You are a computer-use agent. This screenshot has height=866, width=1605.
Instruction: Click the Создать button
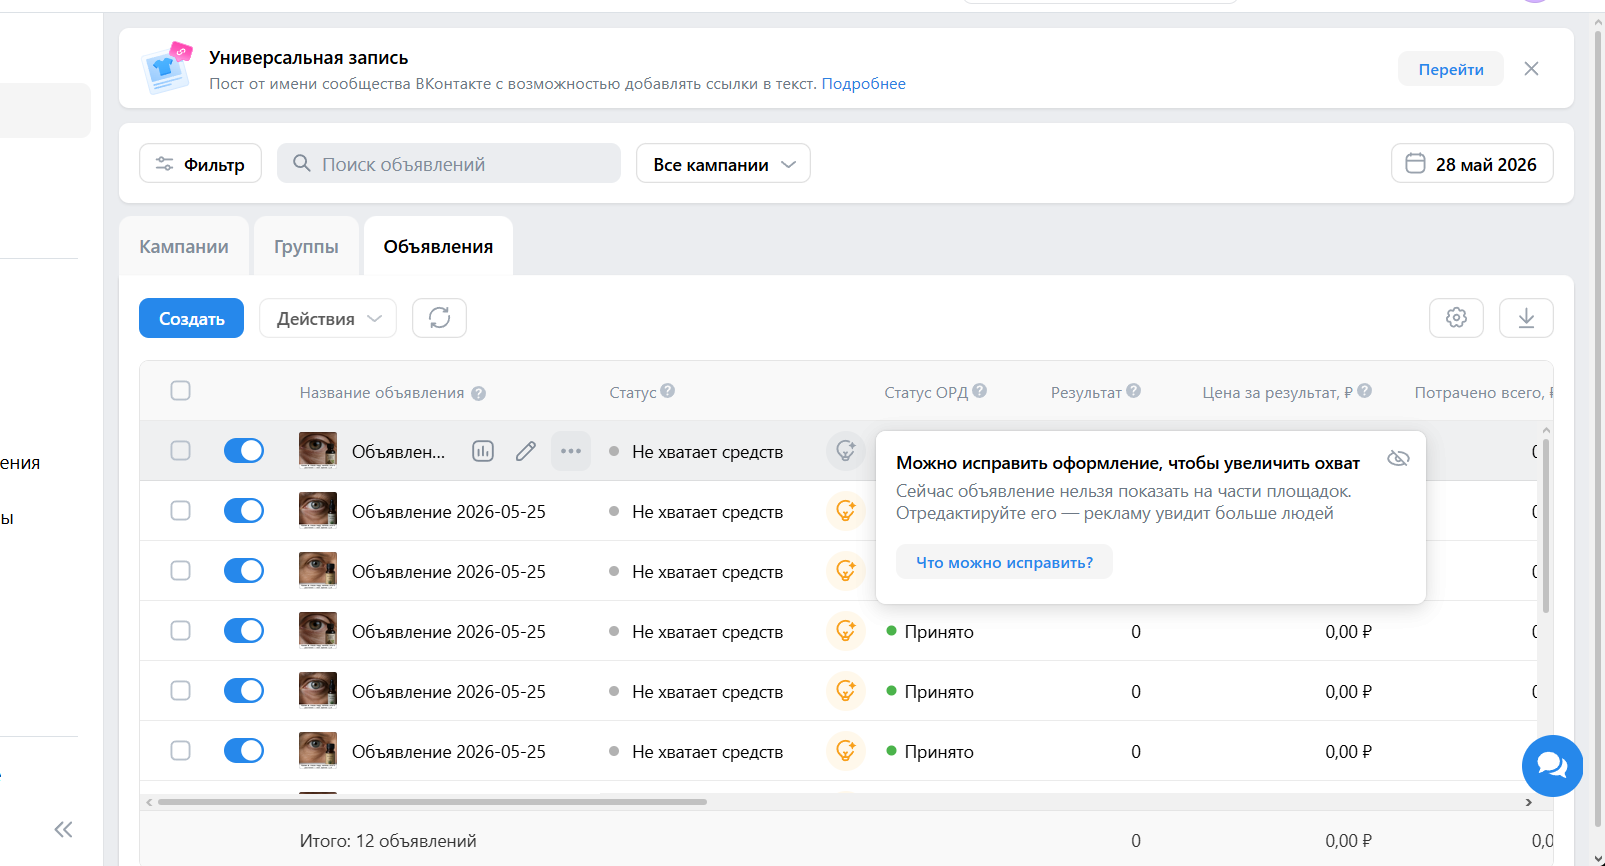(191, 318)
